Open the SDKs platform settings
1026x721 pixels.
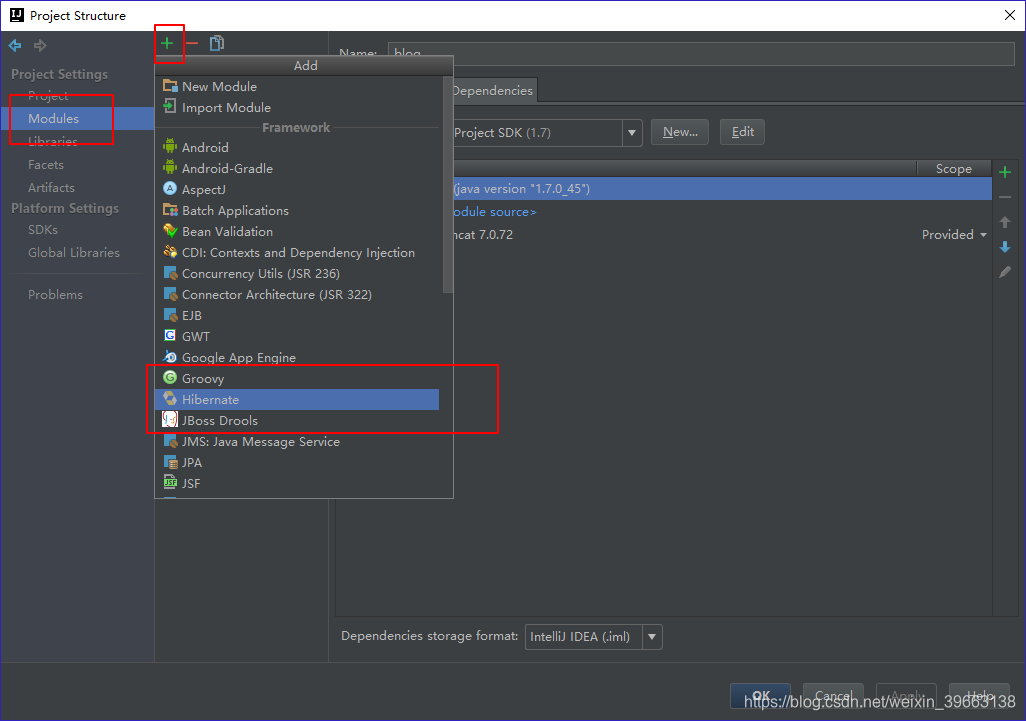(43, 230)
